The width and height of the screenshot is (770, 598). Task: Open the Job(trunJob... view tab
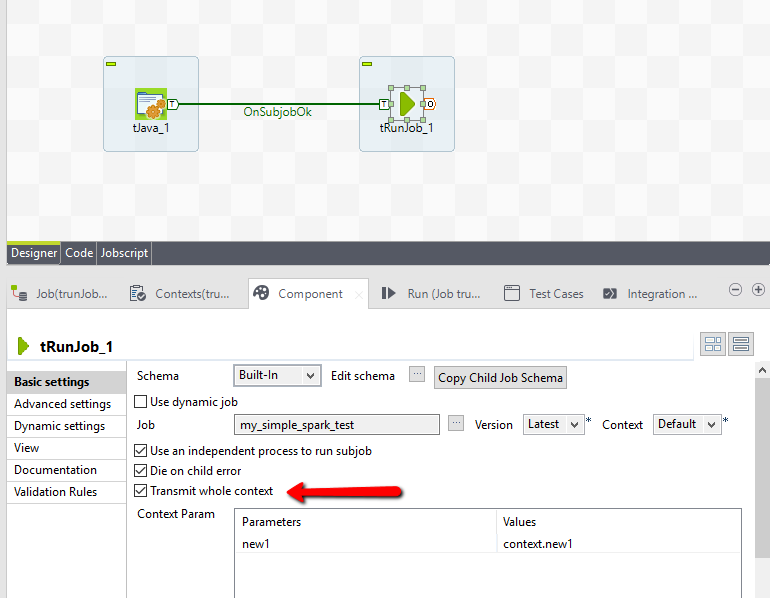click(x=60, y=294)
